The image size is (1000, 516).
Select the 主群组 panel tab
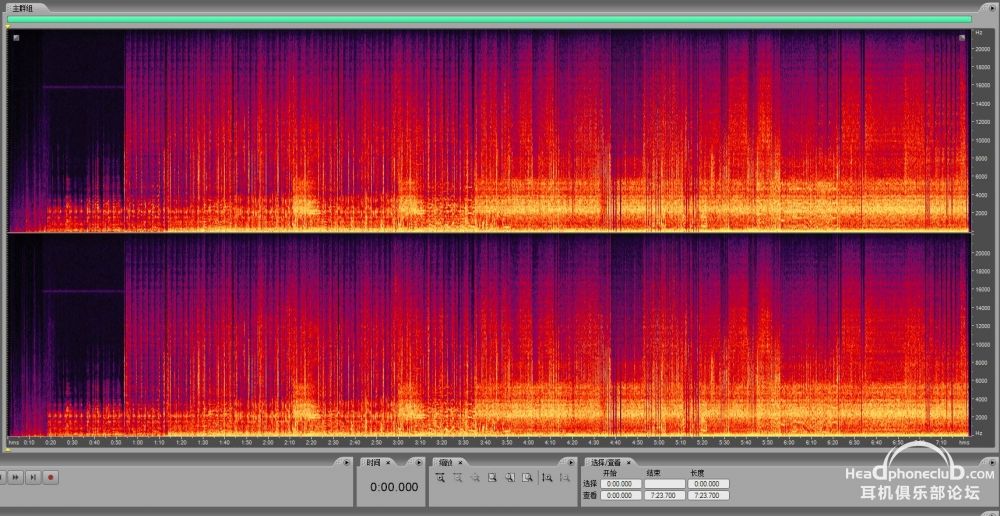tap(21, 8)
